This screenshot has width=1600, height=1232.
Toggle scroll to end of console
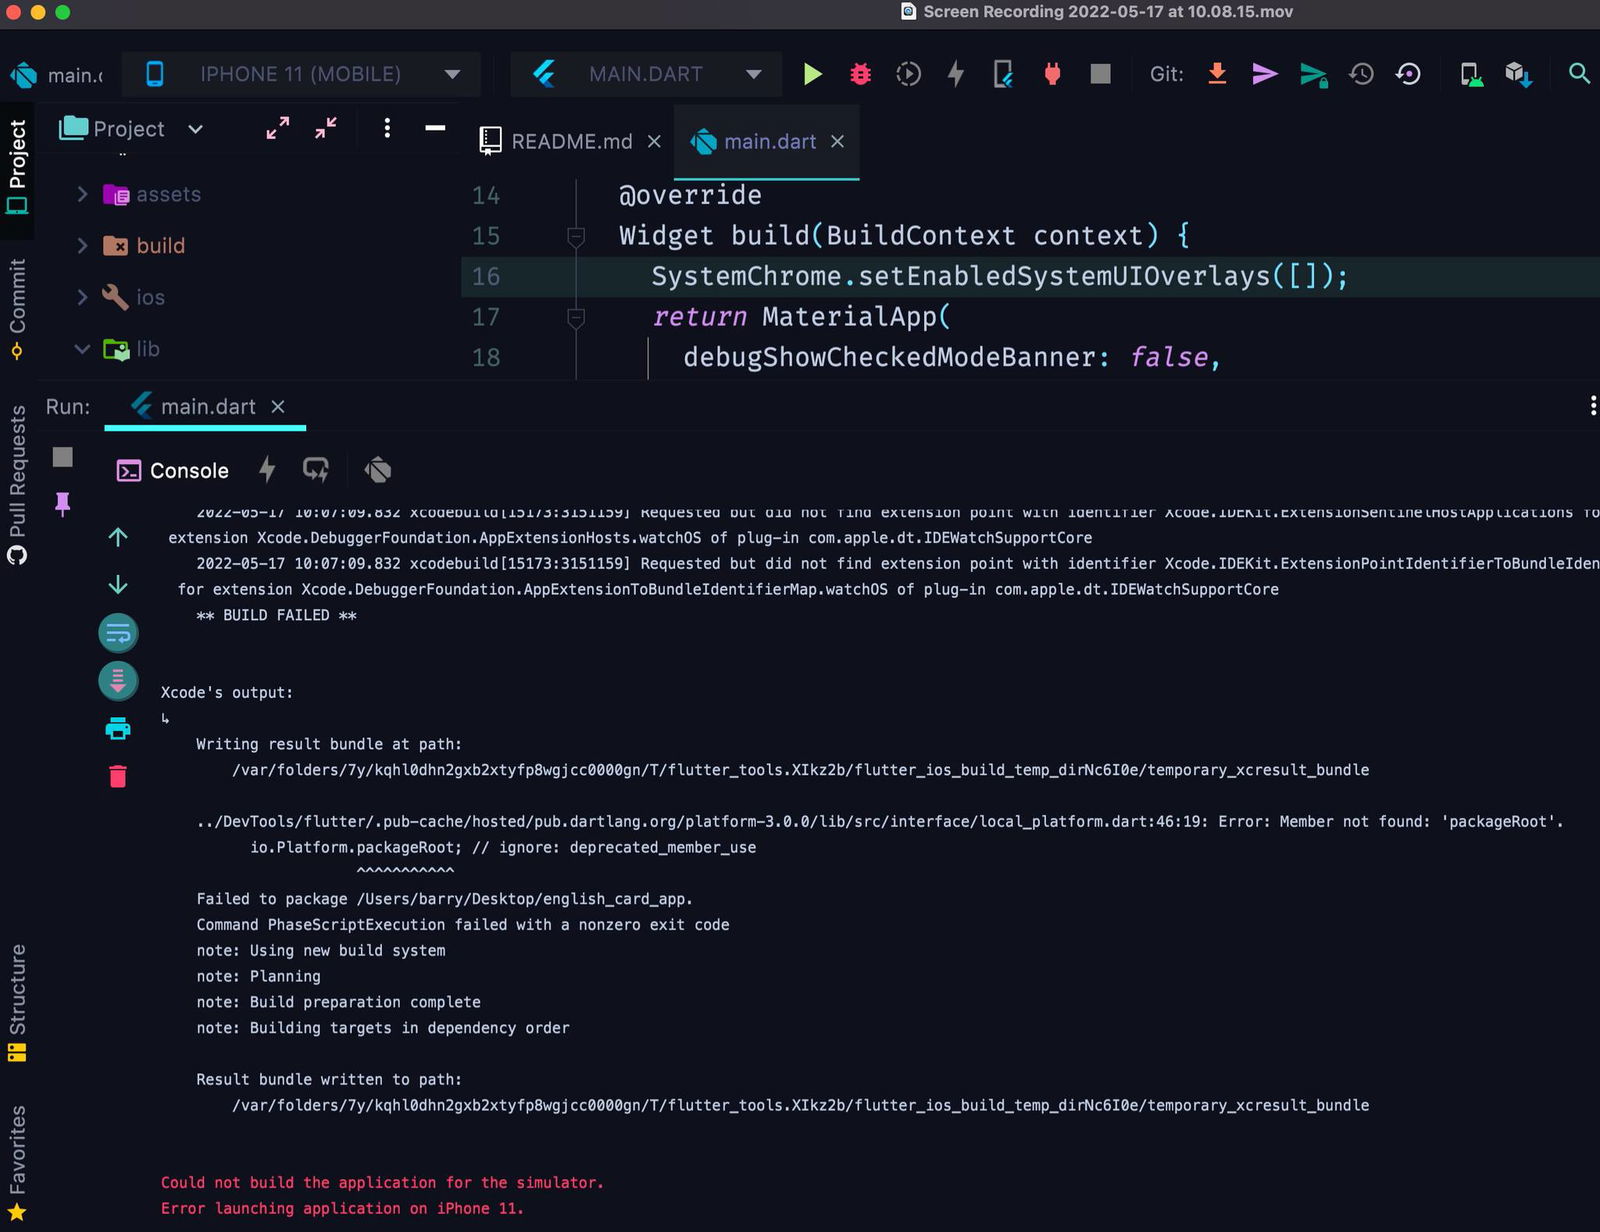coord(118,681)
